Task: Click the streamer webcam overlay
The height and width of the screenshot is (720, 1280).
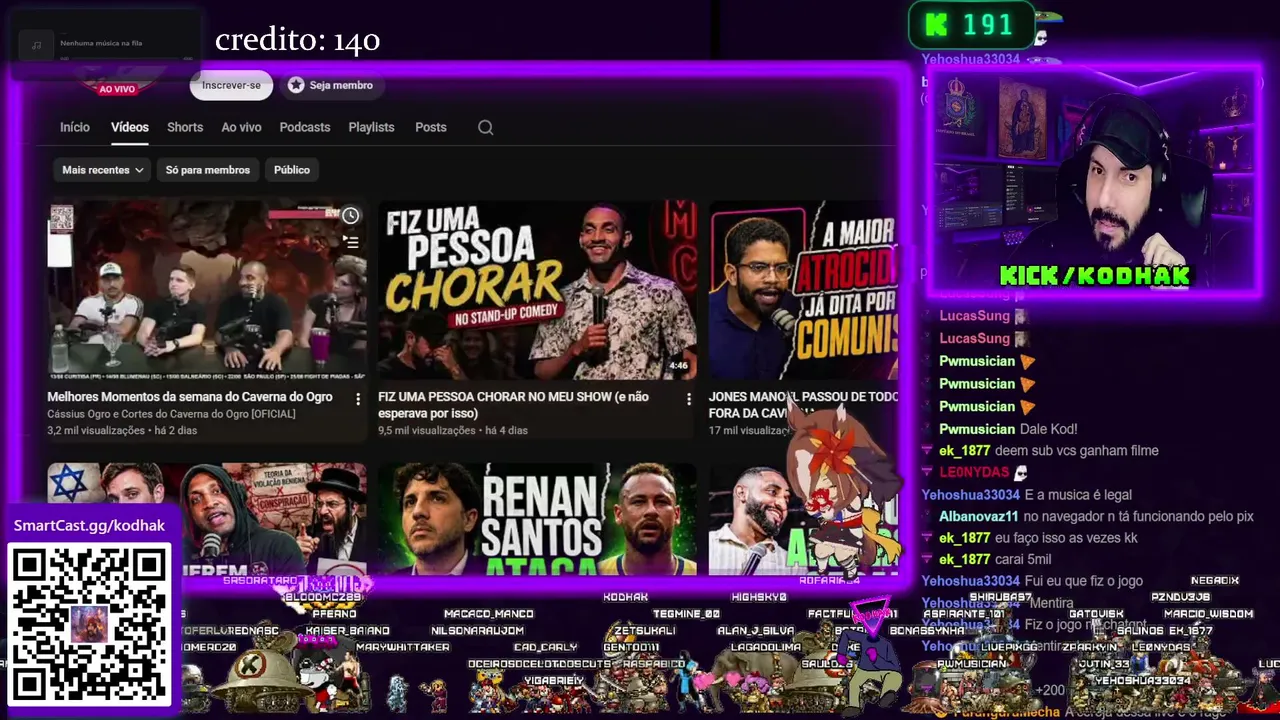Action: (x=1094, y=180)
